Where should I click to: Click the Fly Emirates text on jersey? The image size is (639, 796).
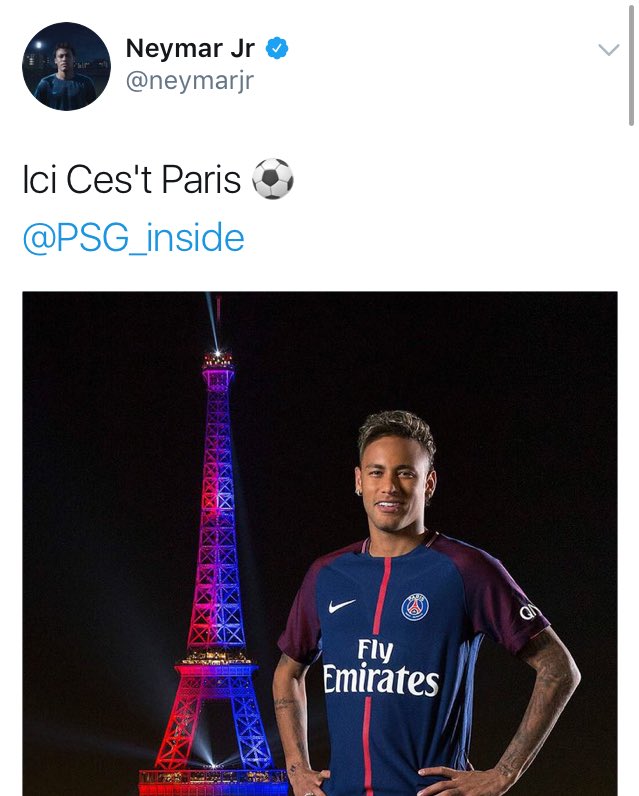point(381,667)
